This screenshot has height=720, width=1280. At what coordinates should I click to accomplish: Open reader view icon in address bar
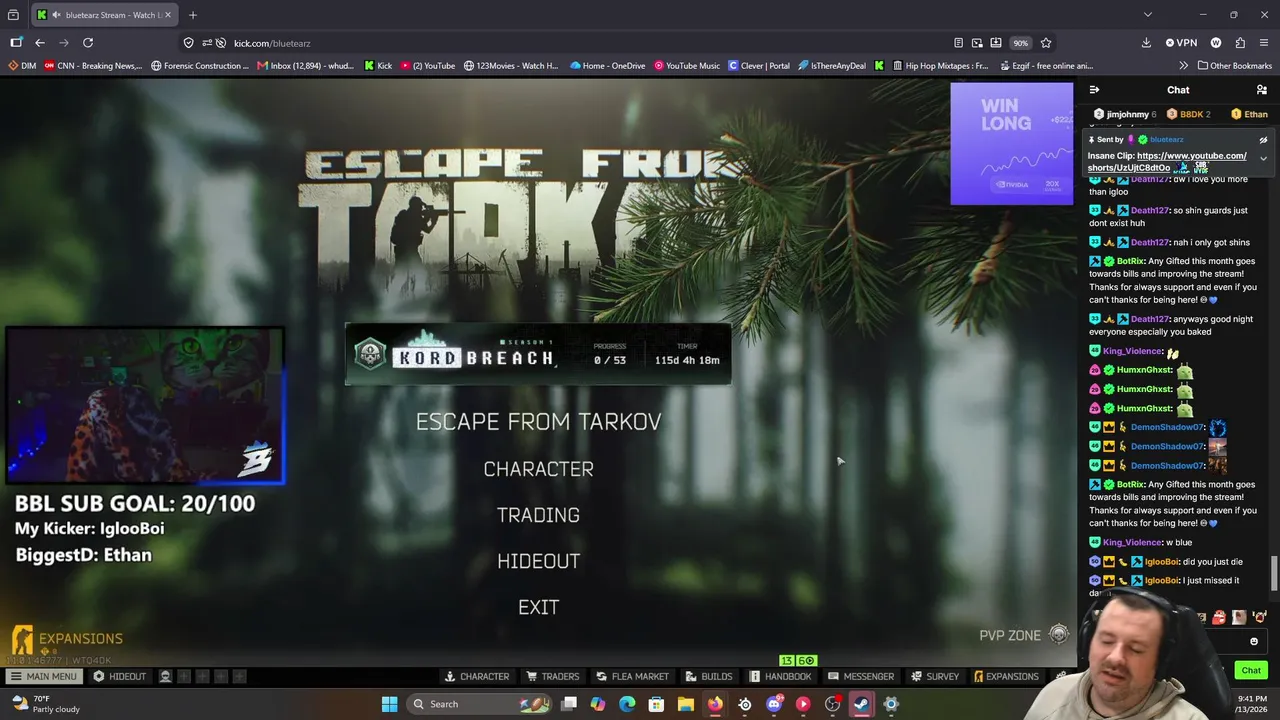coord(958,43)
